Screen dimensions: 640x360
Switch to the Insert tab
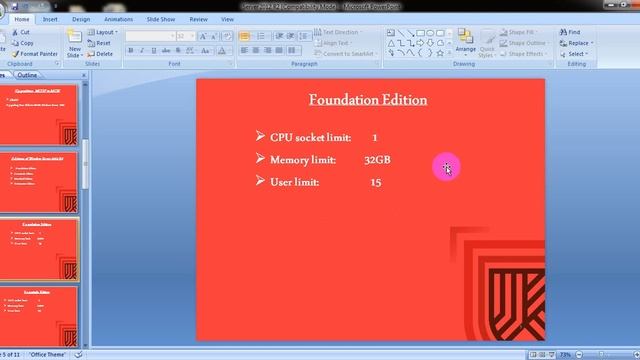click(50, 19)
